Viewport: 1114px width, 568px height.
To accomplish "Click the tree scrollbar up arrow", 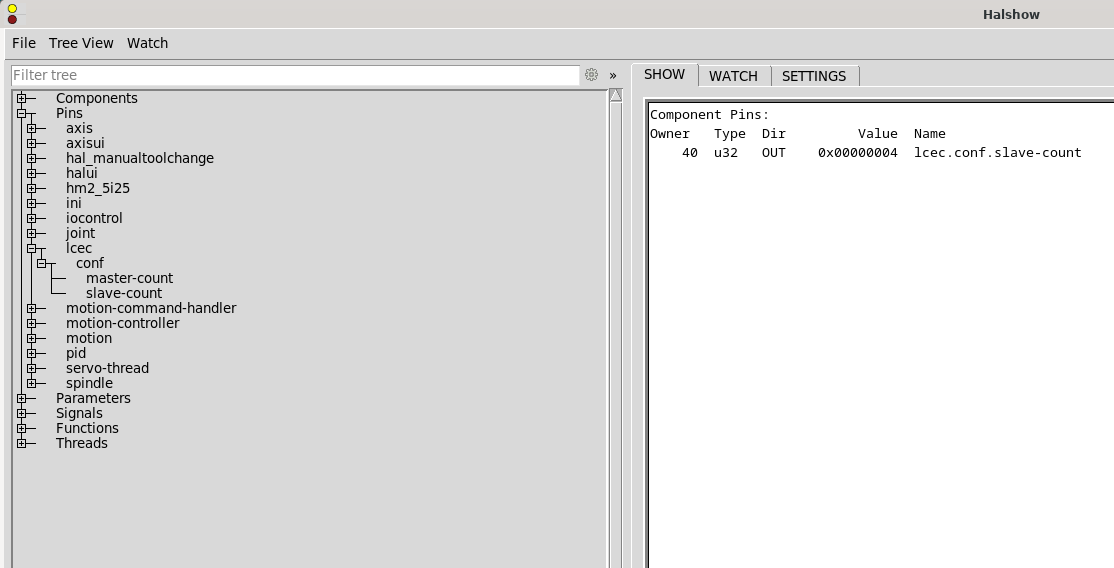I will [x=616, y=95].
